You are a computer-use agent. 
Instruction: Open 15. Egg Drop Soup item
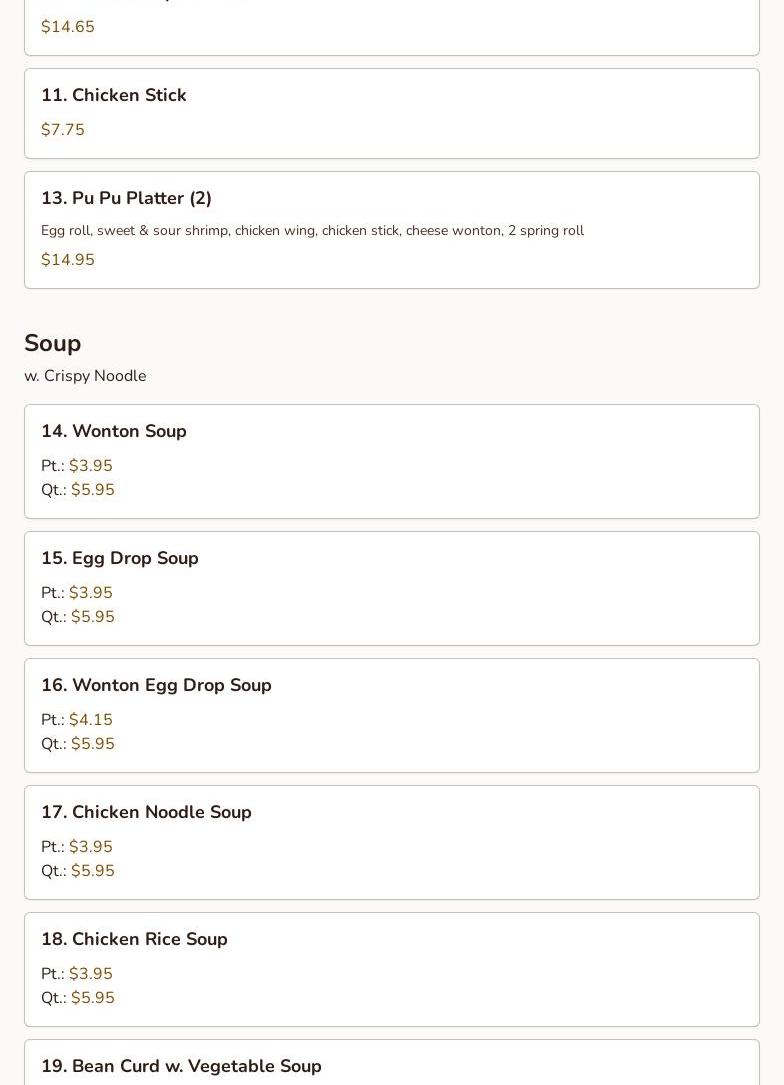click(120, 559)
